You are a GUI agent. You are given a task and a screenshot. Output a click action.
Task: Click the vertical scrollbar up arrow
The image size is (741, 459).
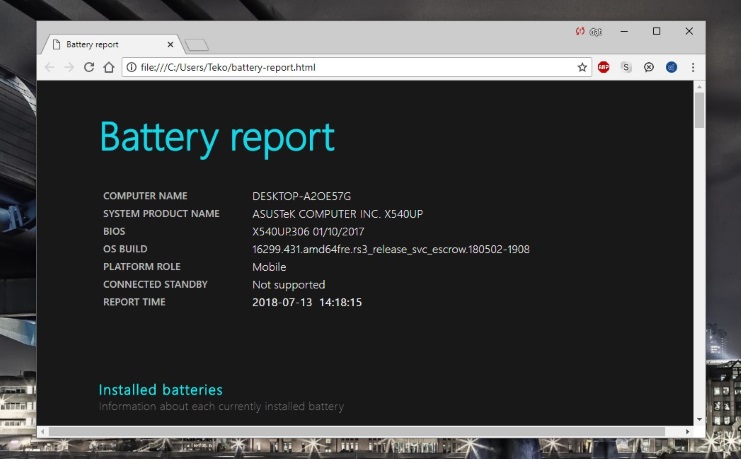[x=699, y=87]
